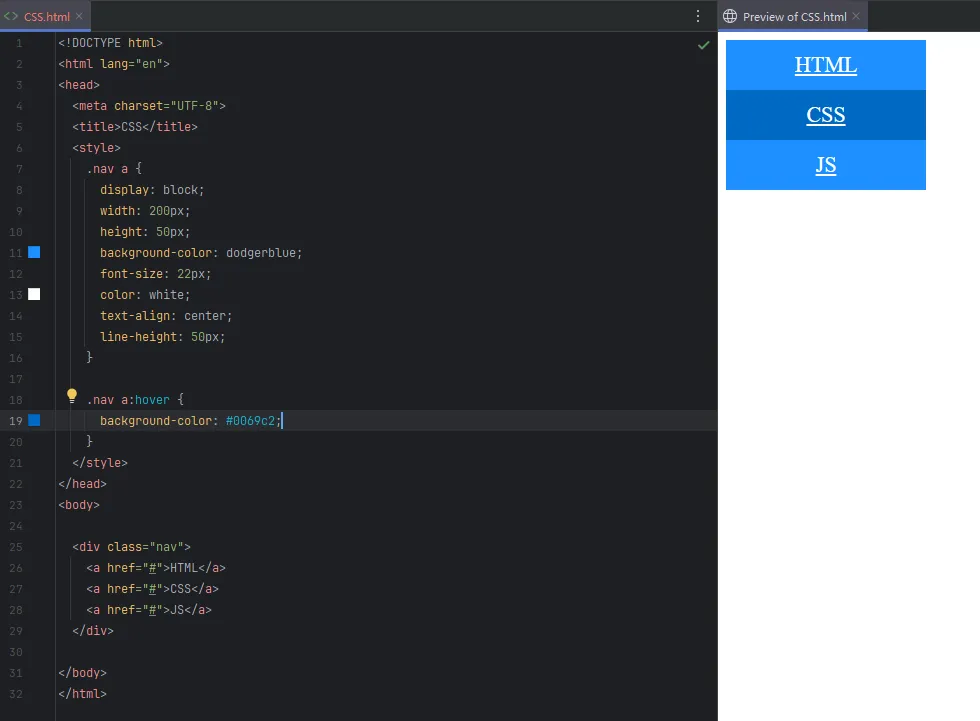Open the #0069c2 color swatch on line 19
Screen dimensions: 980x721
(x=34, y=420)
